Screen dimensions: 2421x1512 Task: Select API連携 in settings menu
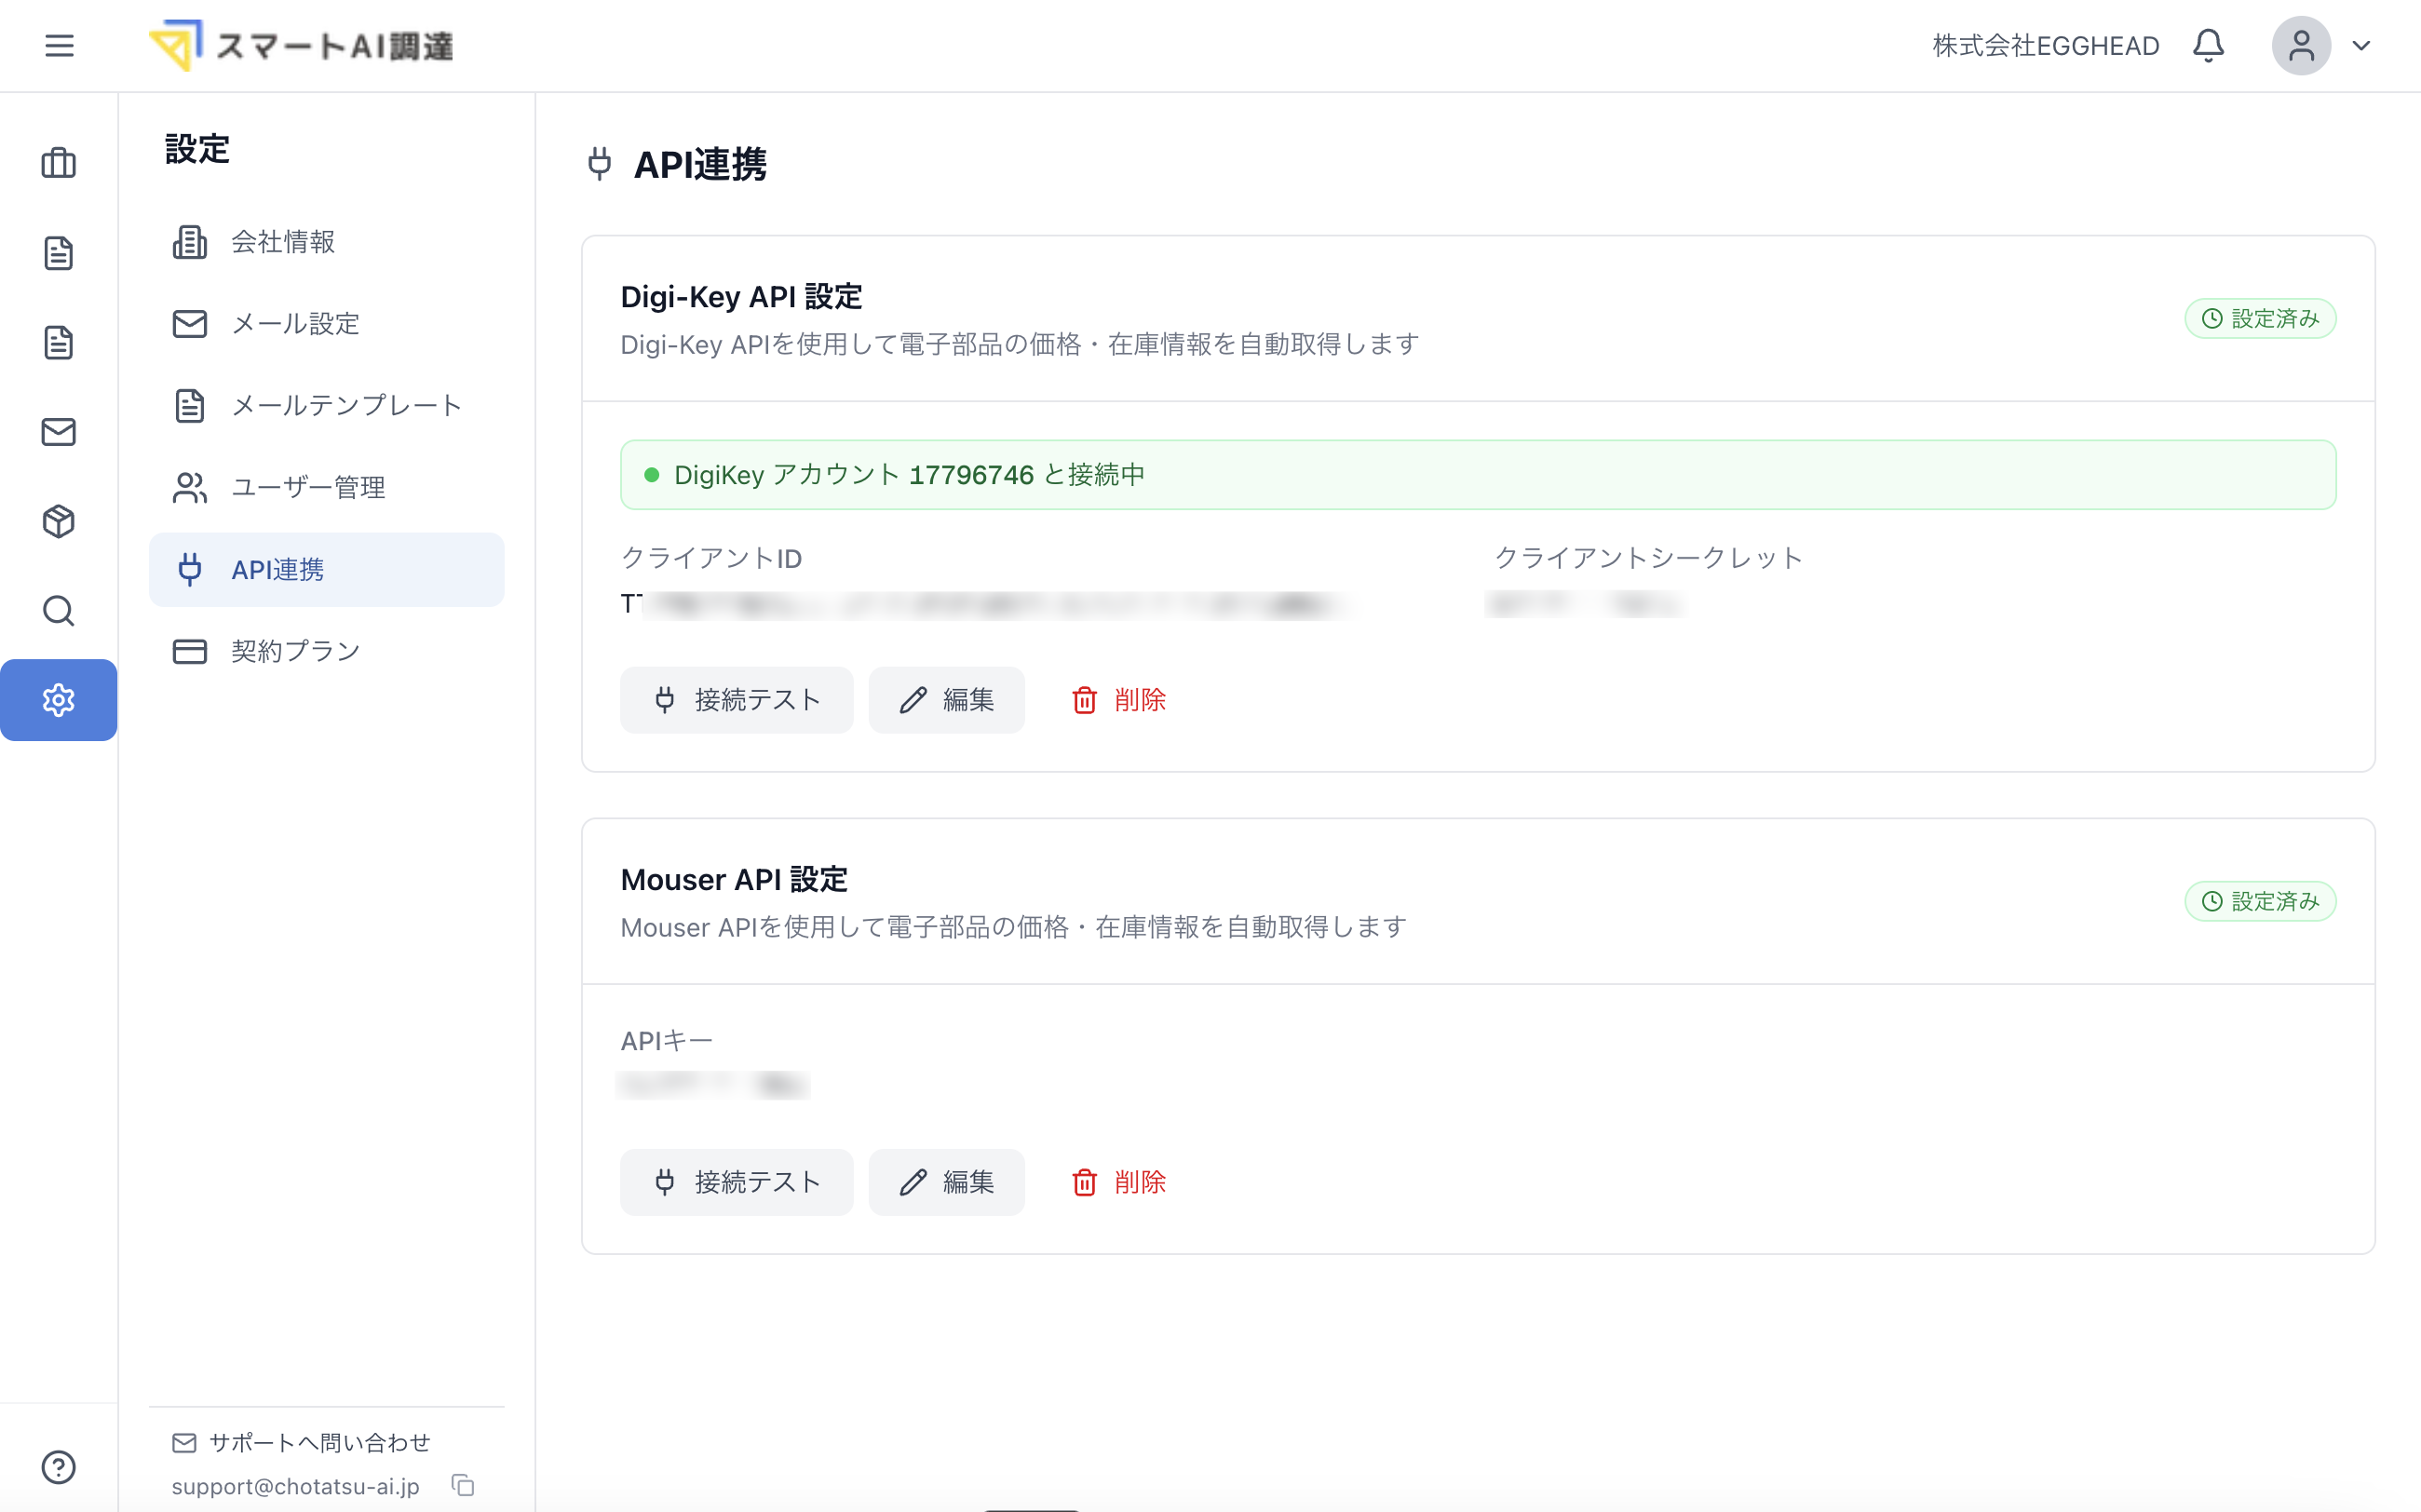pyautogui.click(x=326, y=570)
